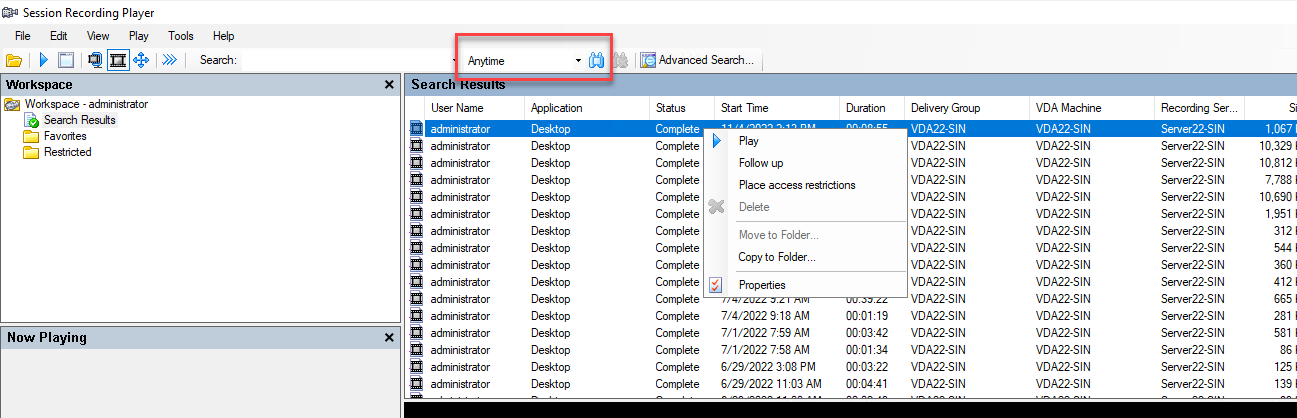1297x418 pixels.
Task: Choose Play from the context menu
Action: 805,141
